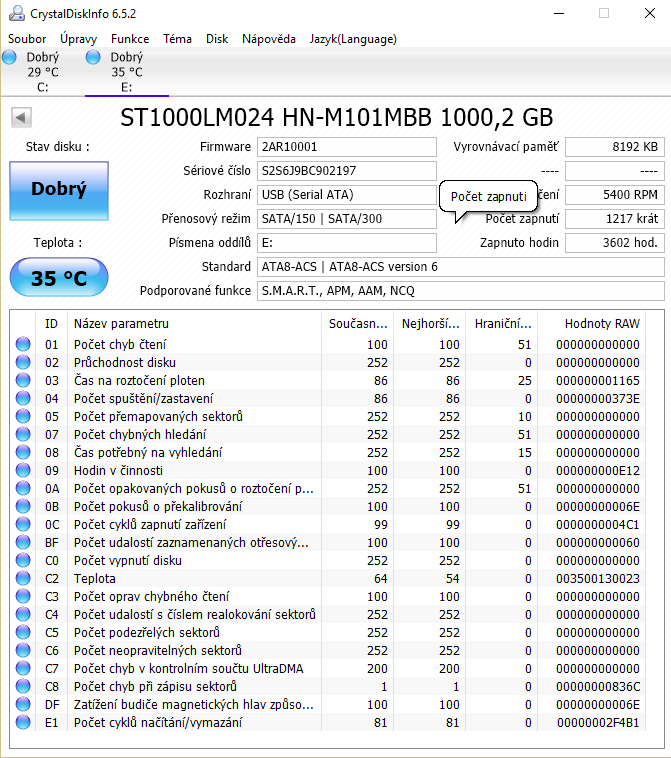Click the Firmware field 2AR10001
Image resolution: width=671 pixels, height=758 pixels.
pyautogui.click(x=347, y=147)
